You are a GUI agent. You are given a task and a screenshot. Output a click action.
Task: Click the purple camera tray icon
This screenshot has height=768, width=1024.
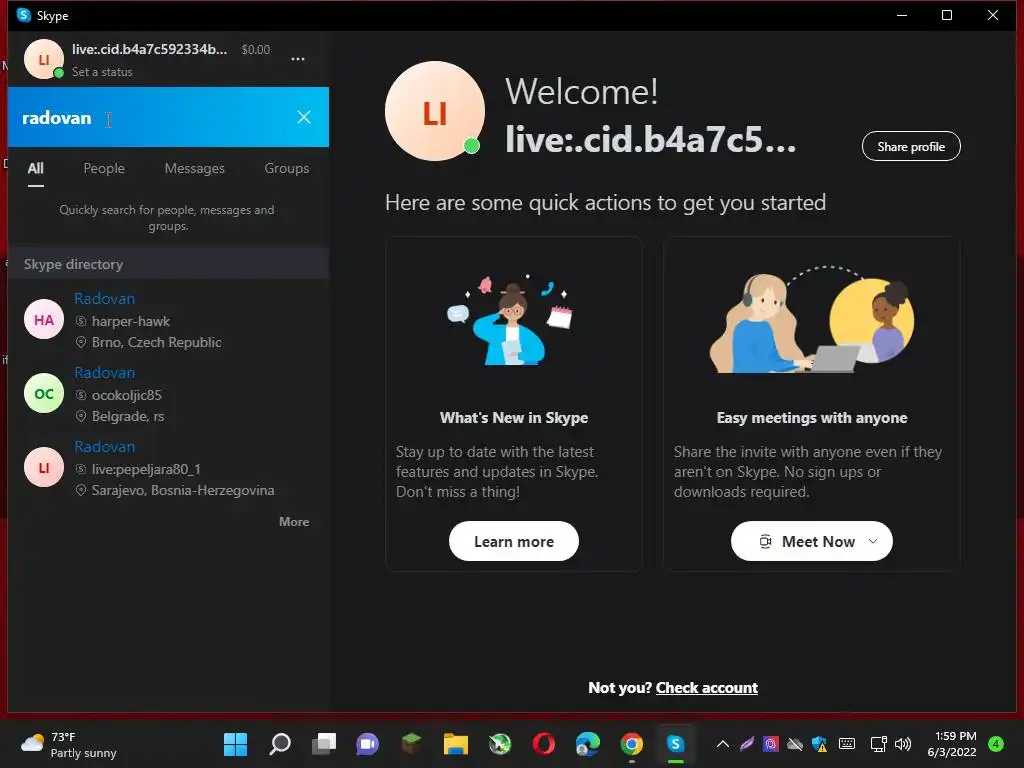[771, 744]
